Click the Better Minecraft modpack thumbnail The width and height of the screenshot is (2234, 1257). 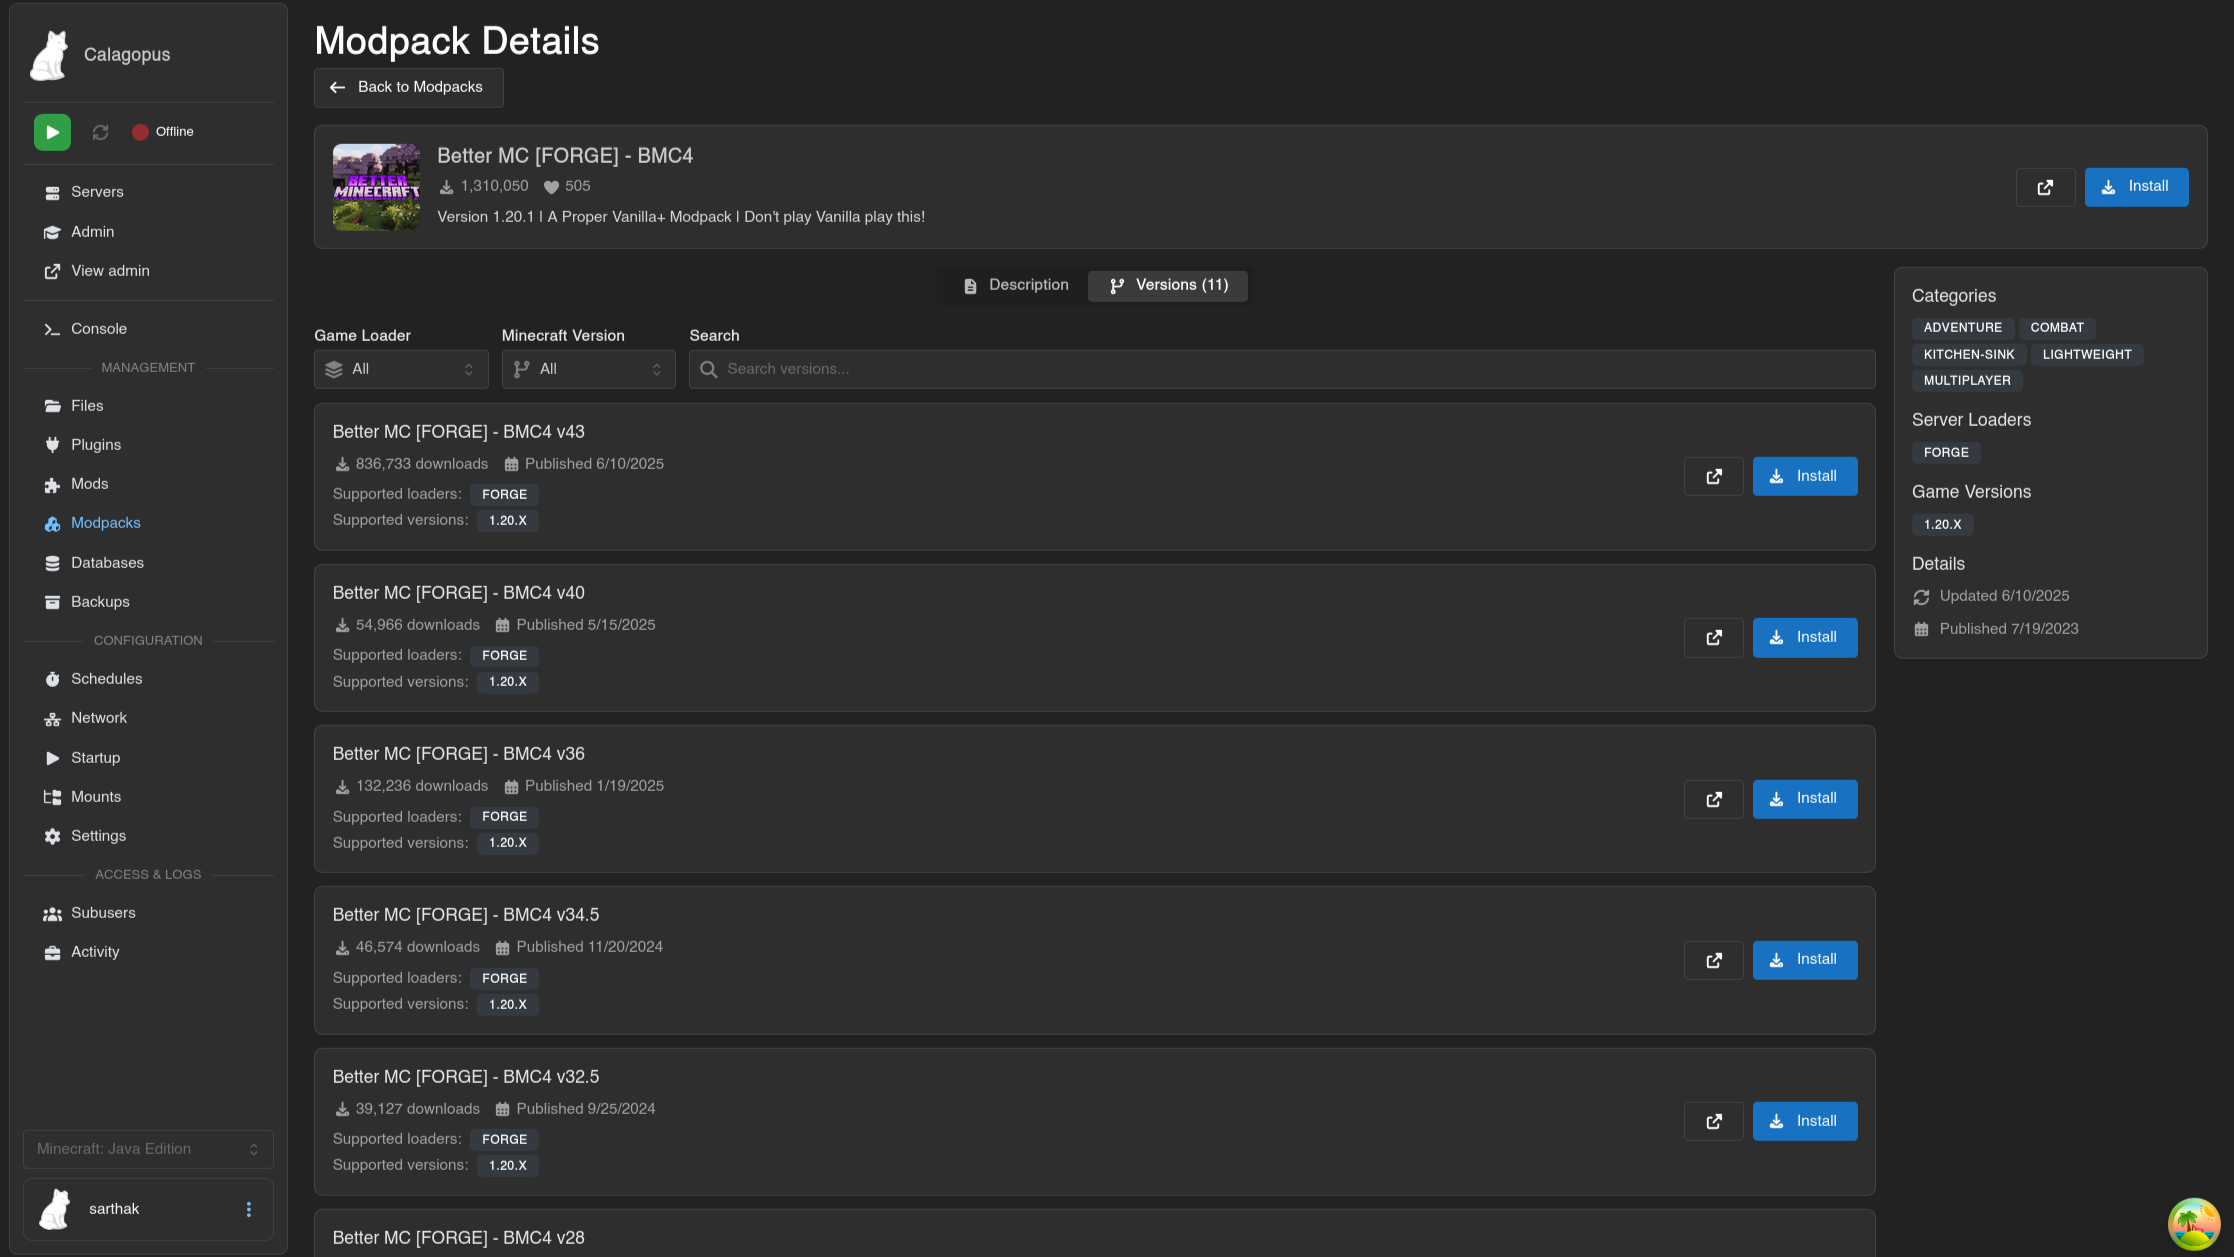(x=376, y=187)
